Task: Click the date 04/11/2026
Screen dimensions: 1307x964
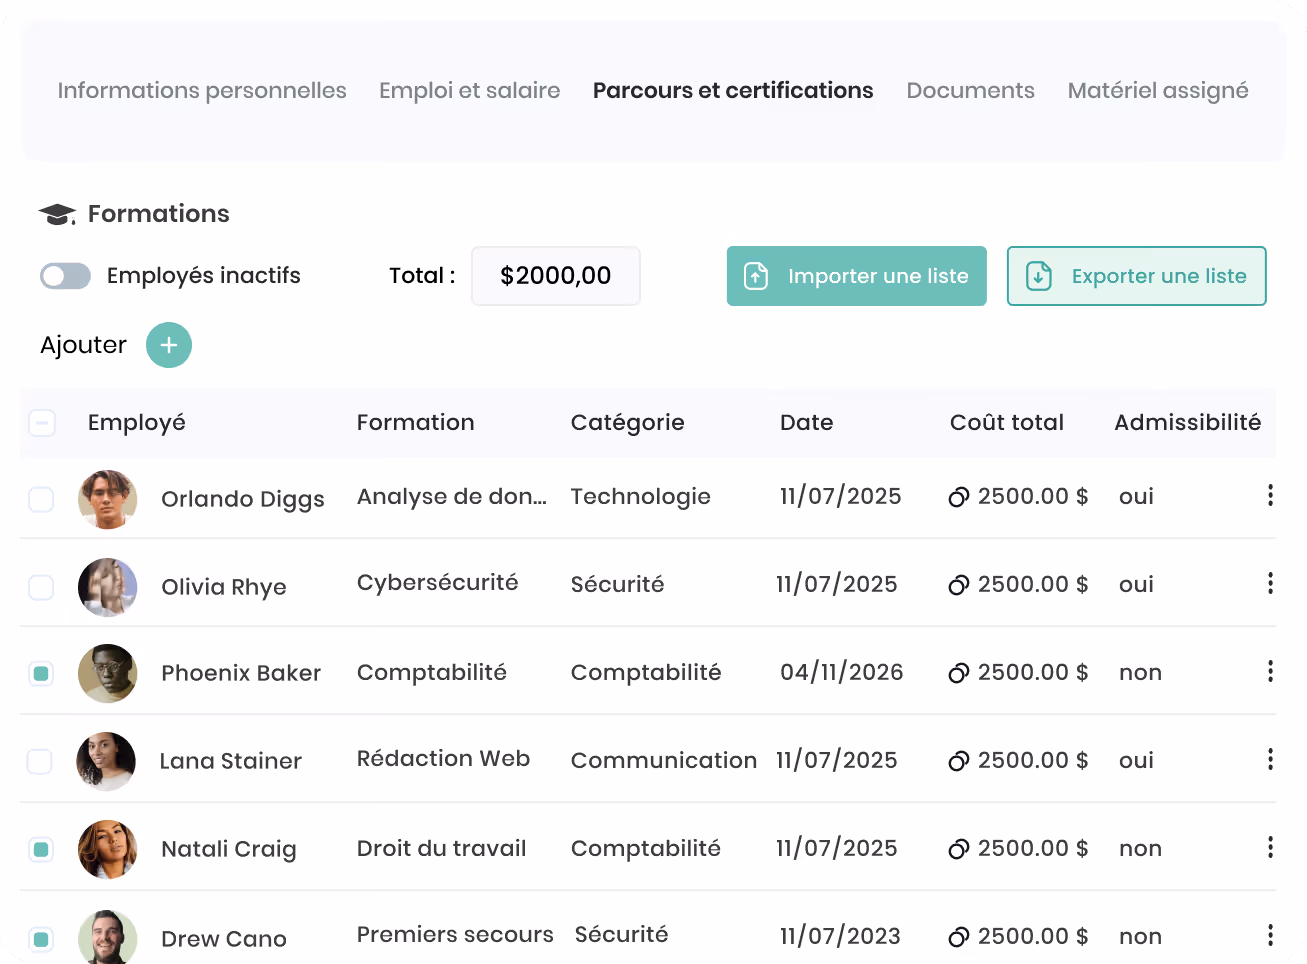Action: tap(841, 672)
